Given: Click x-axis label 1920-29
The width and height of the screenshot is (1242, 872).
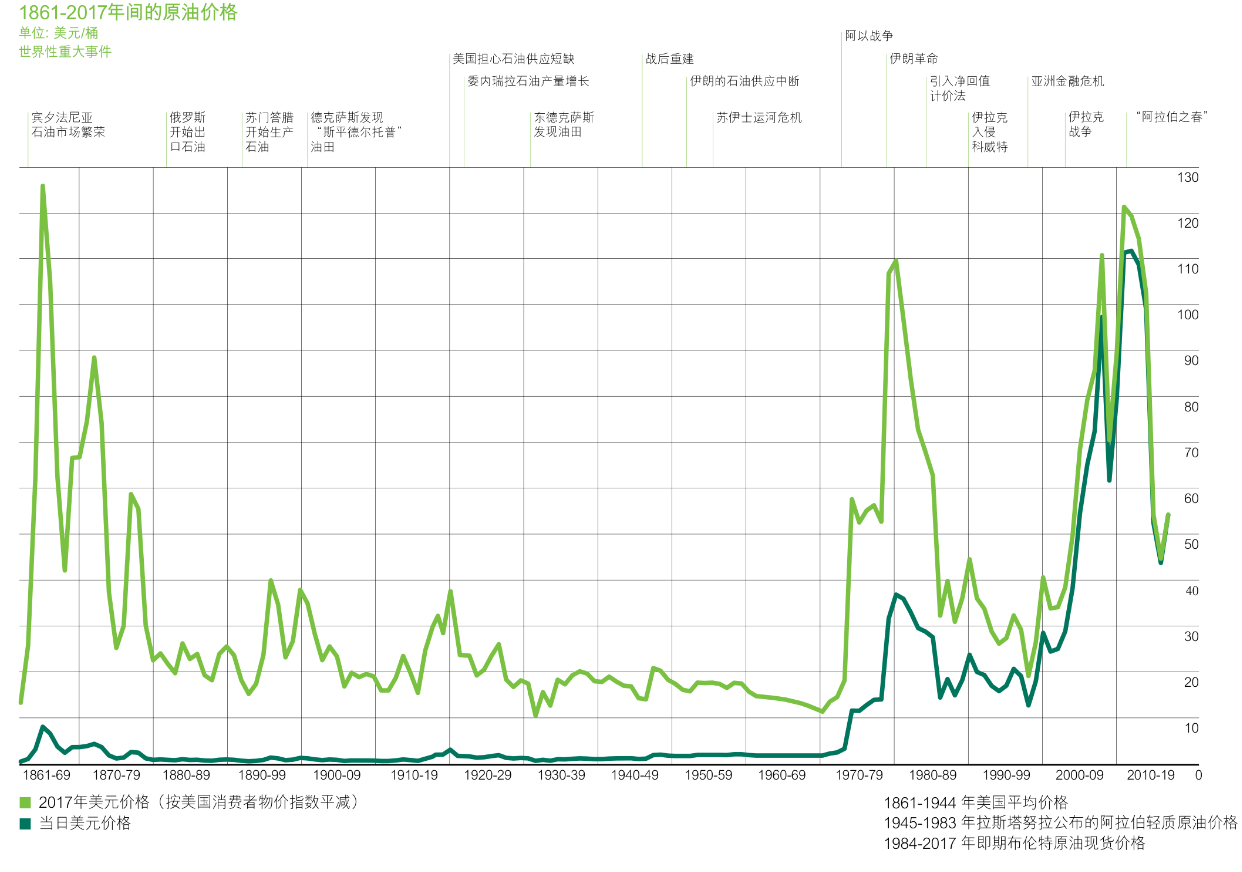Looking at the screenshot, I should [x=488, y=775].
